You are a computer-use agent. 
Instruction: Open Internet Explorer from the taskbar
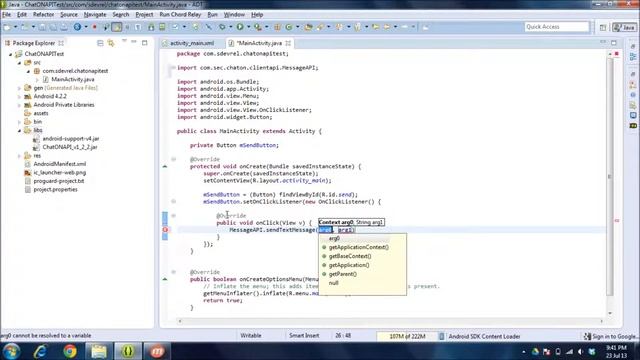coord(40,351)
